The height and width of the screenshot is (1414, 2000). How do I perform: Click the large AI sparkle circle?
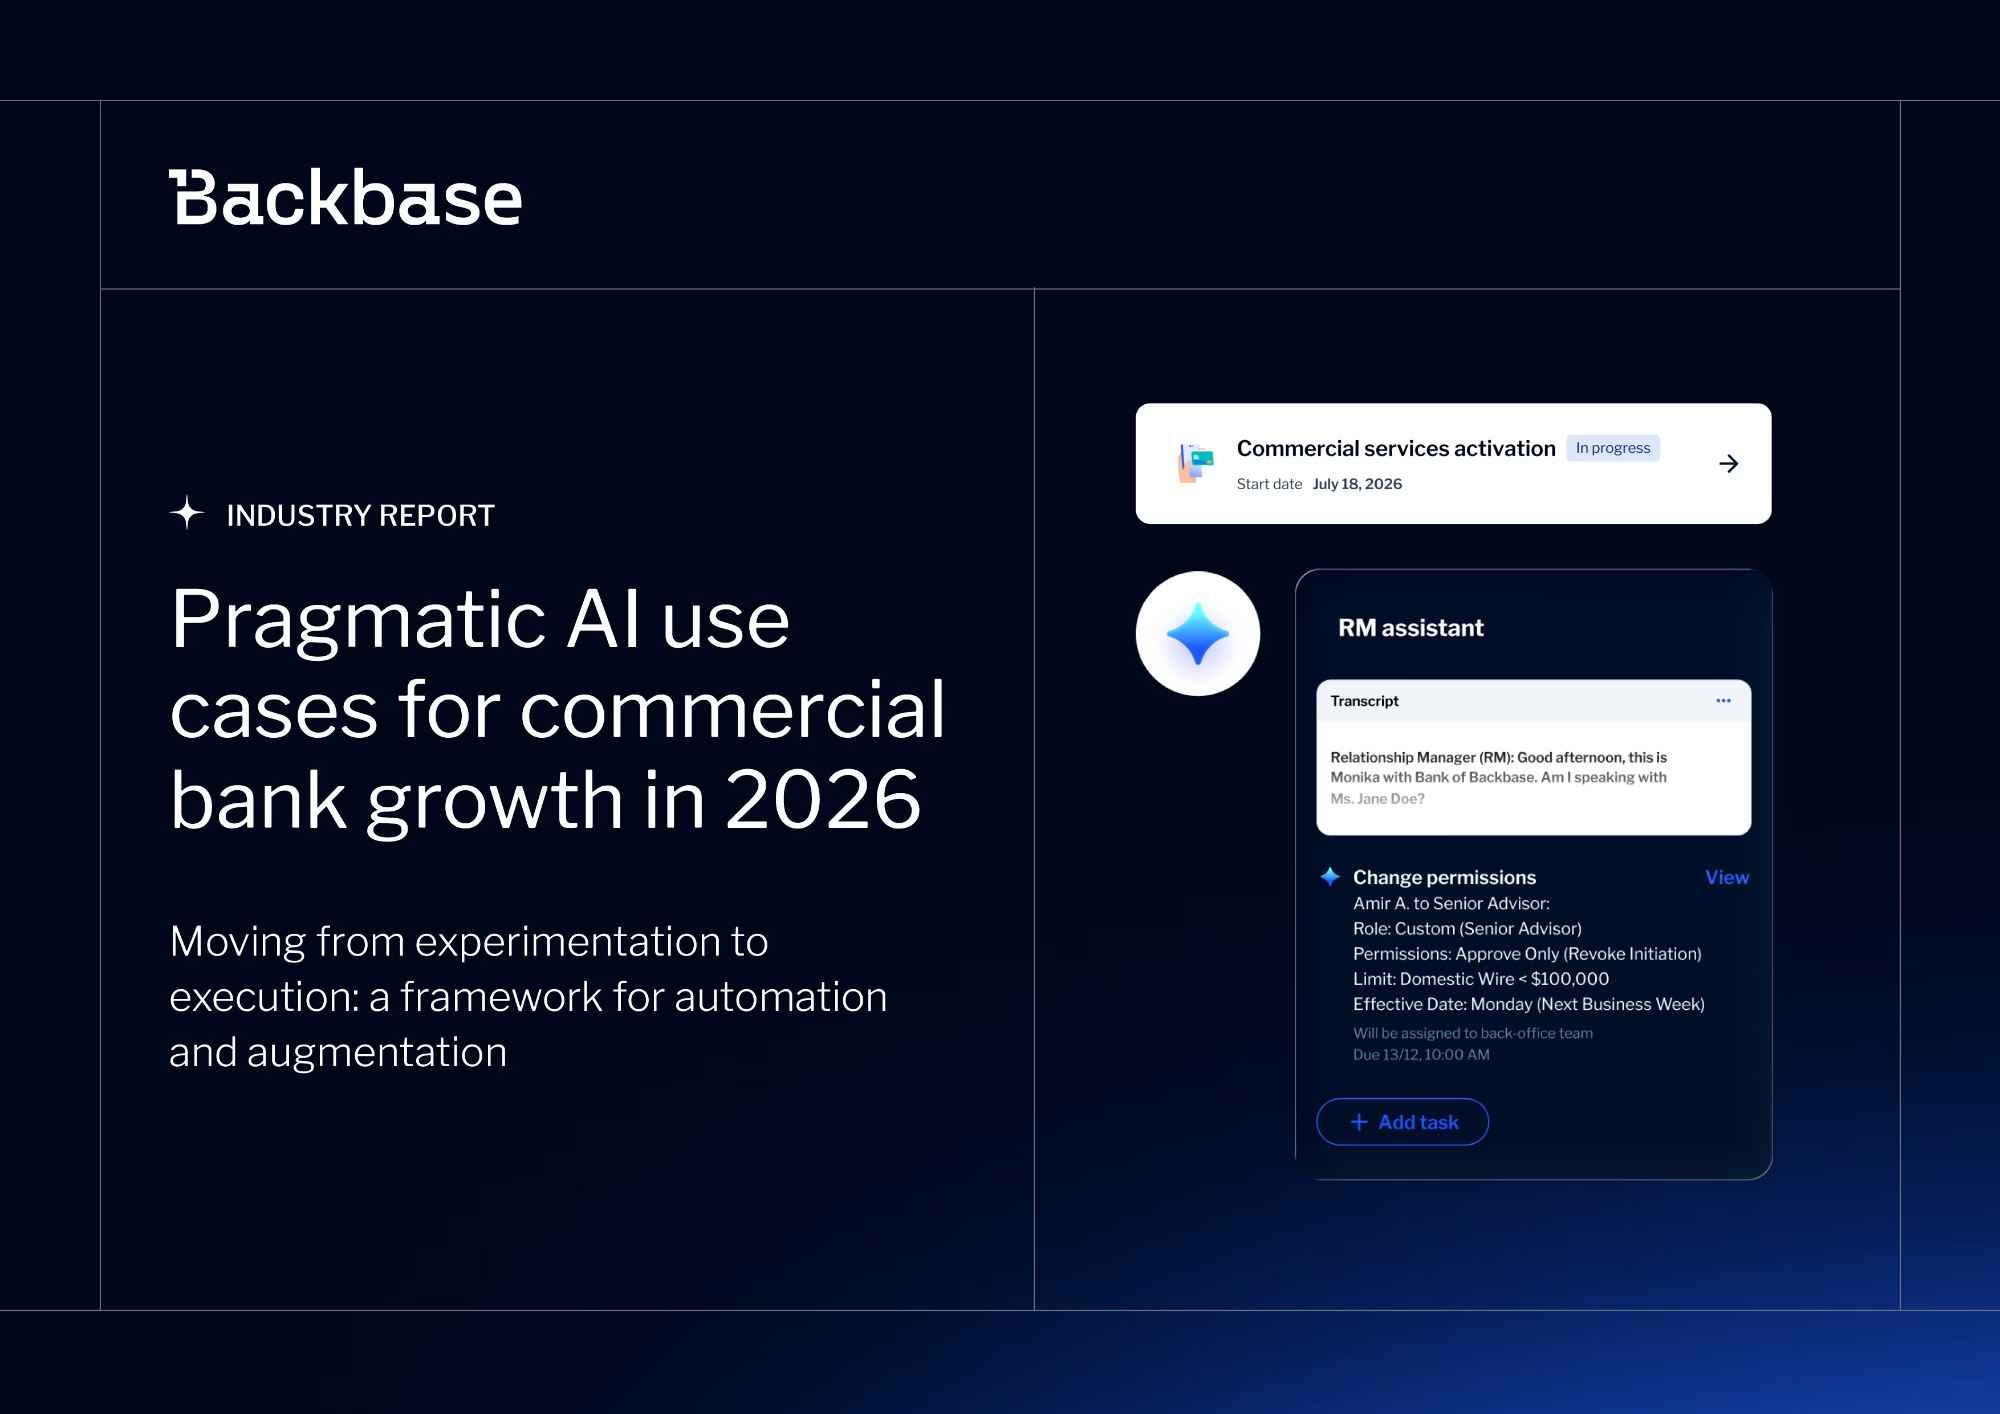(x=1197, y=634)
